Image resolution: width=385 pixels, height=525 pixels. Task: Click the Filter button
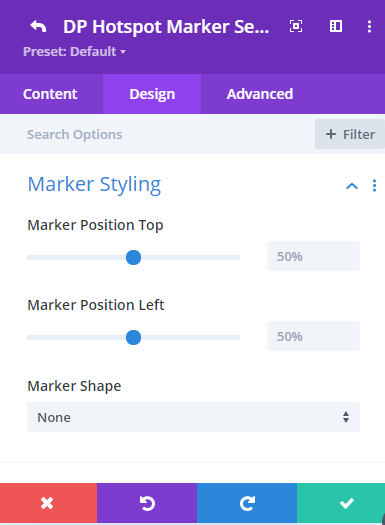pos(350,134)
